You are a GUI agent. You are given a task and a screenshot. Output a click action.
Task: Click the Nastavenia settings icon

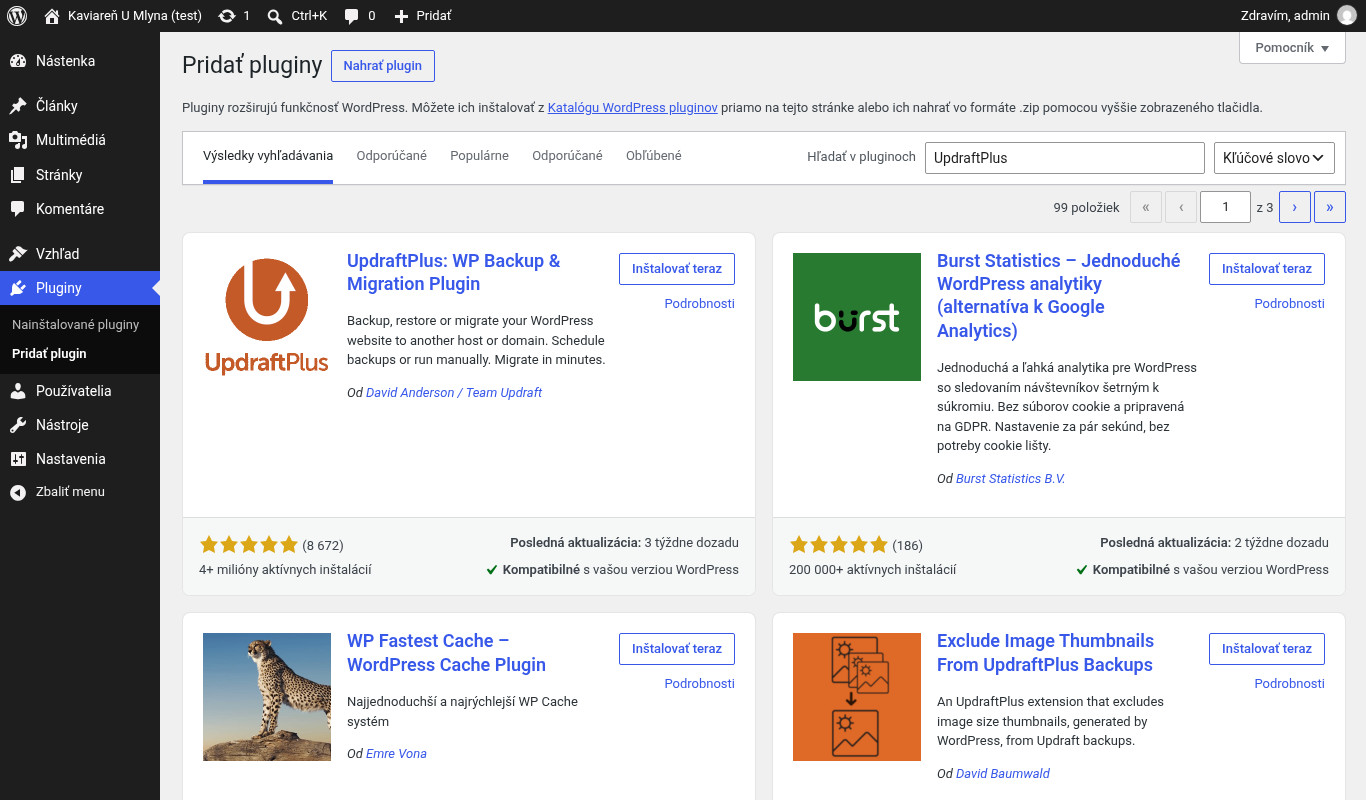(18, 459)
